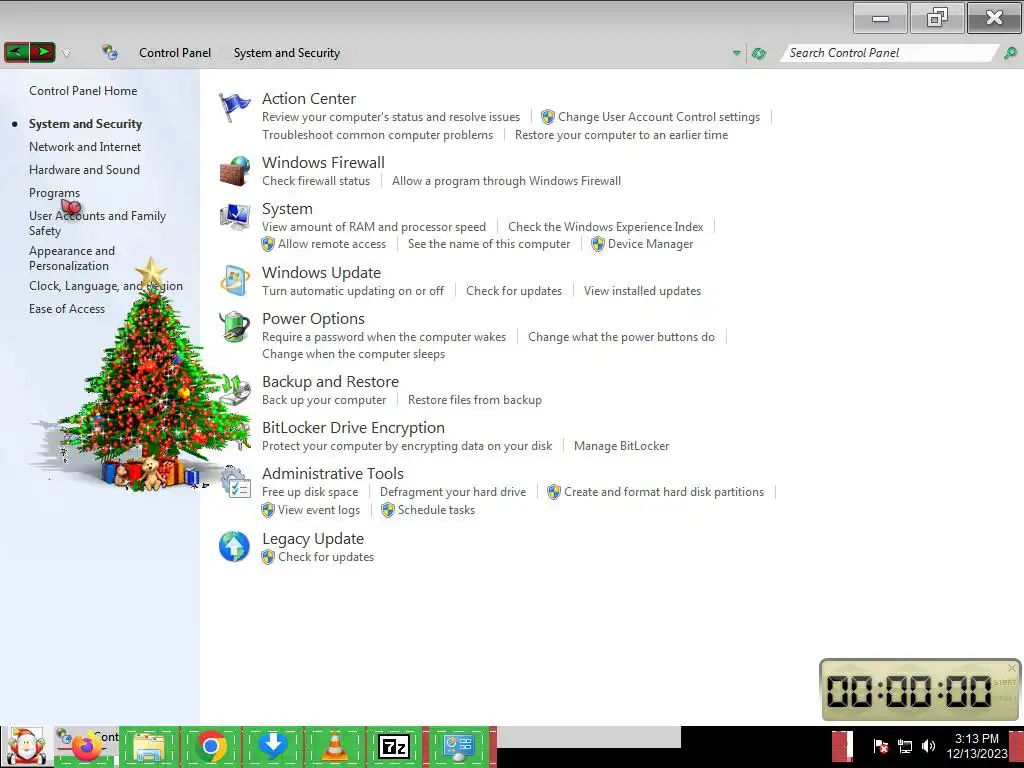
Task: Open the control panel taskbar icon at right
Action: tap(458, 747)
